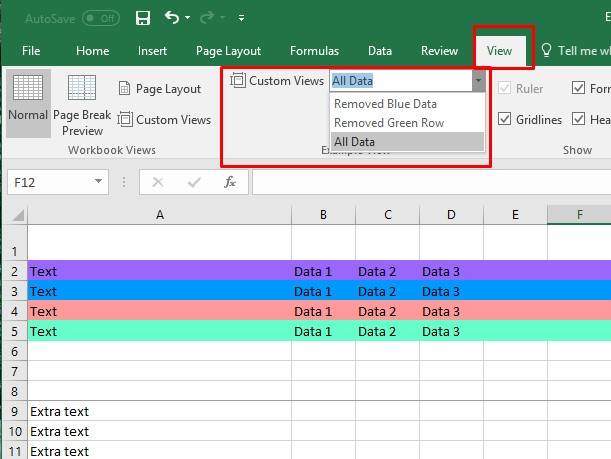This screenshot has height=459, width=611.
Task: Choose Removed Blue Data view
Action: click(385, 104)
